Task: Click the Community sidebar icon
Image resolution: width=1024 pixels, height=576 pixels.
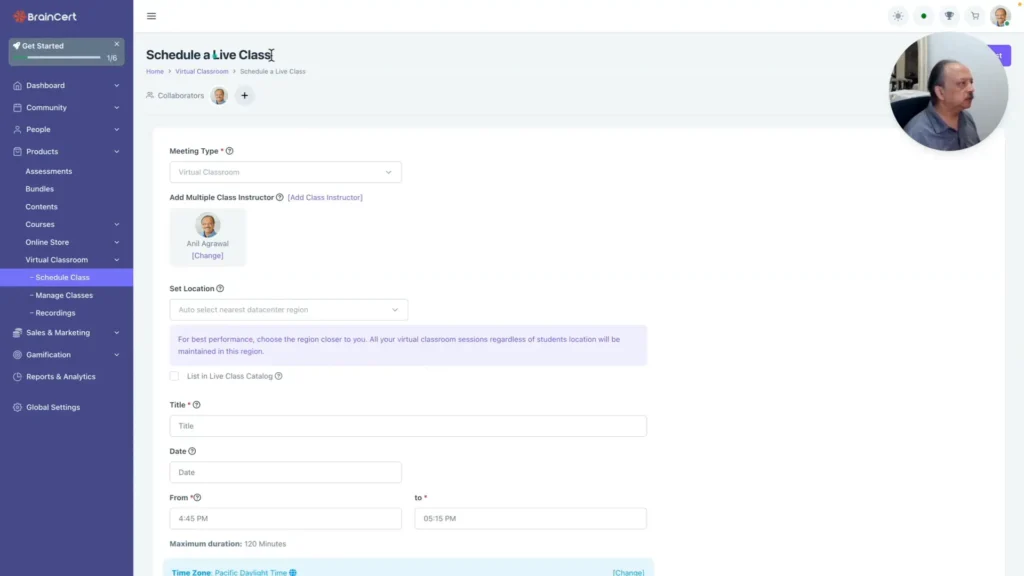Action: point(18,108)
